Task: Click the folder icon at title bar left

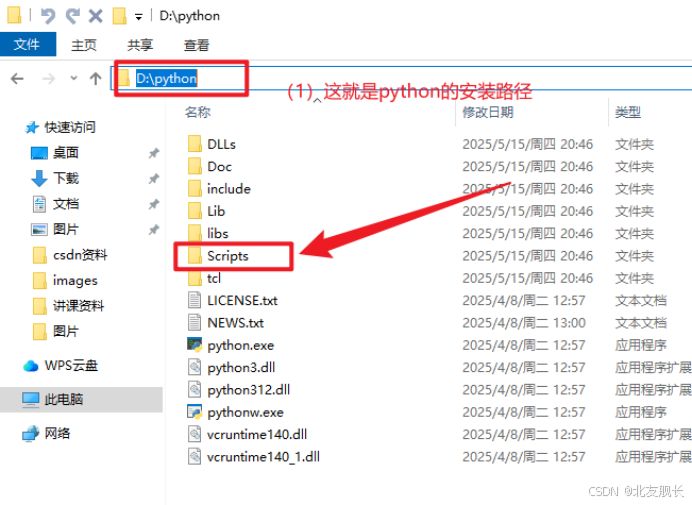Action: [x=14, y=15]
